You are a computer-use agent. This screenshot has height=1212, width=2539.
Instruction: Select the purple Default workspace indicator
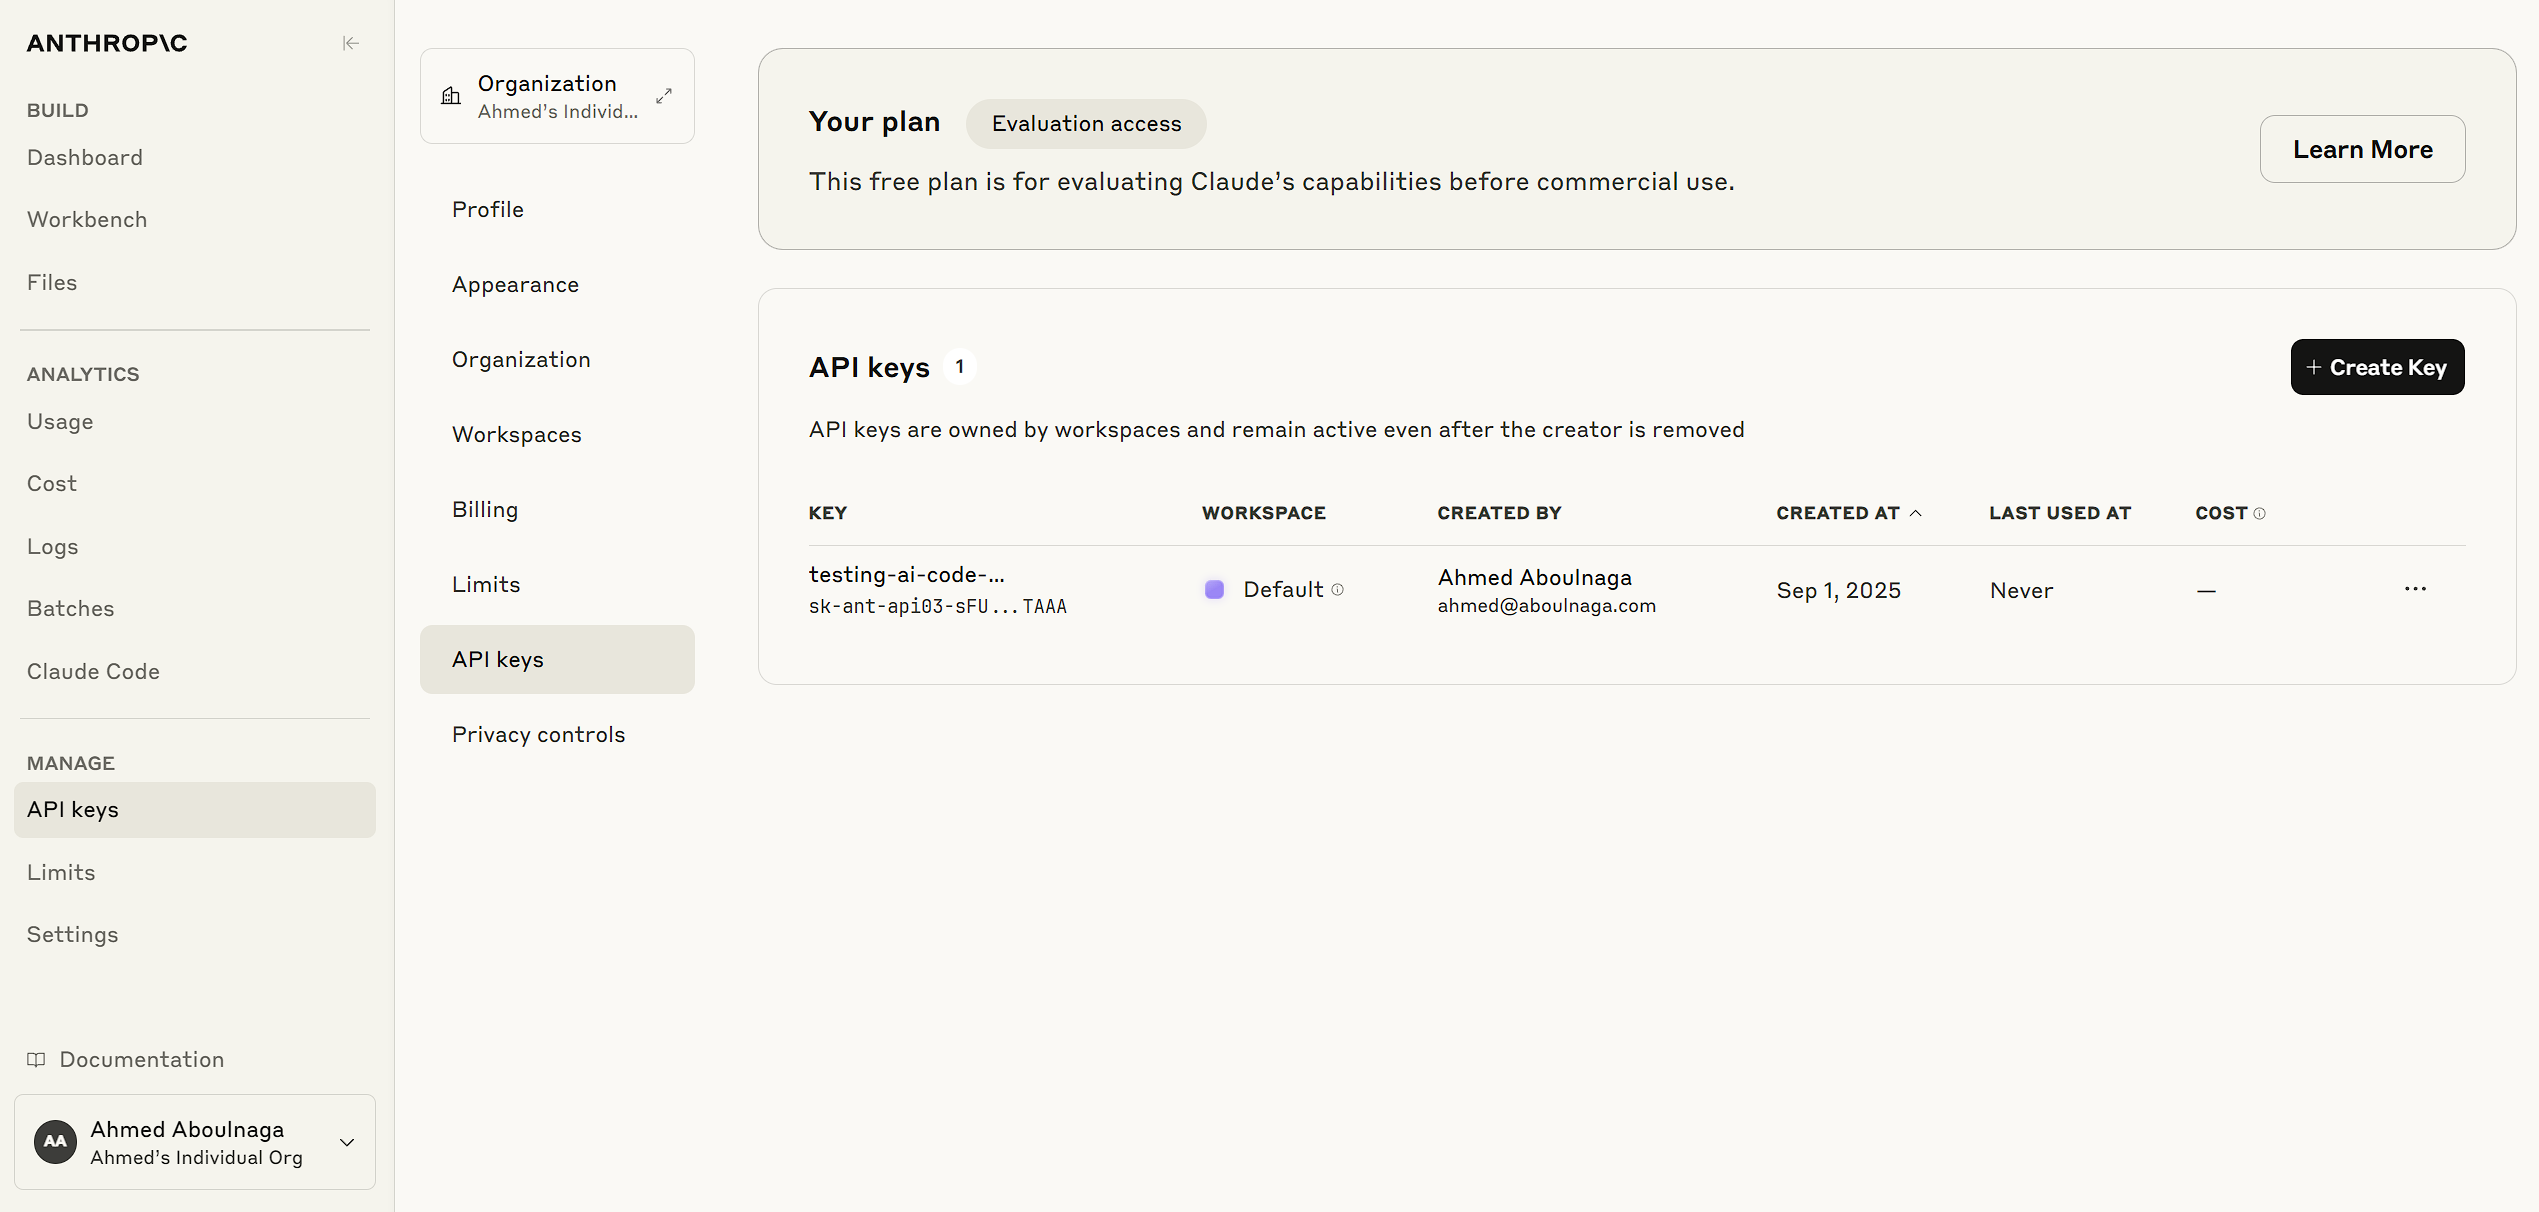click(1214, 589)
